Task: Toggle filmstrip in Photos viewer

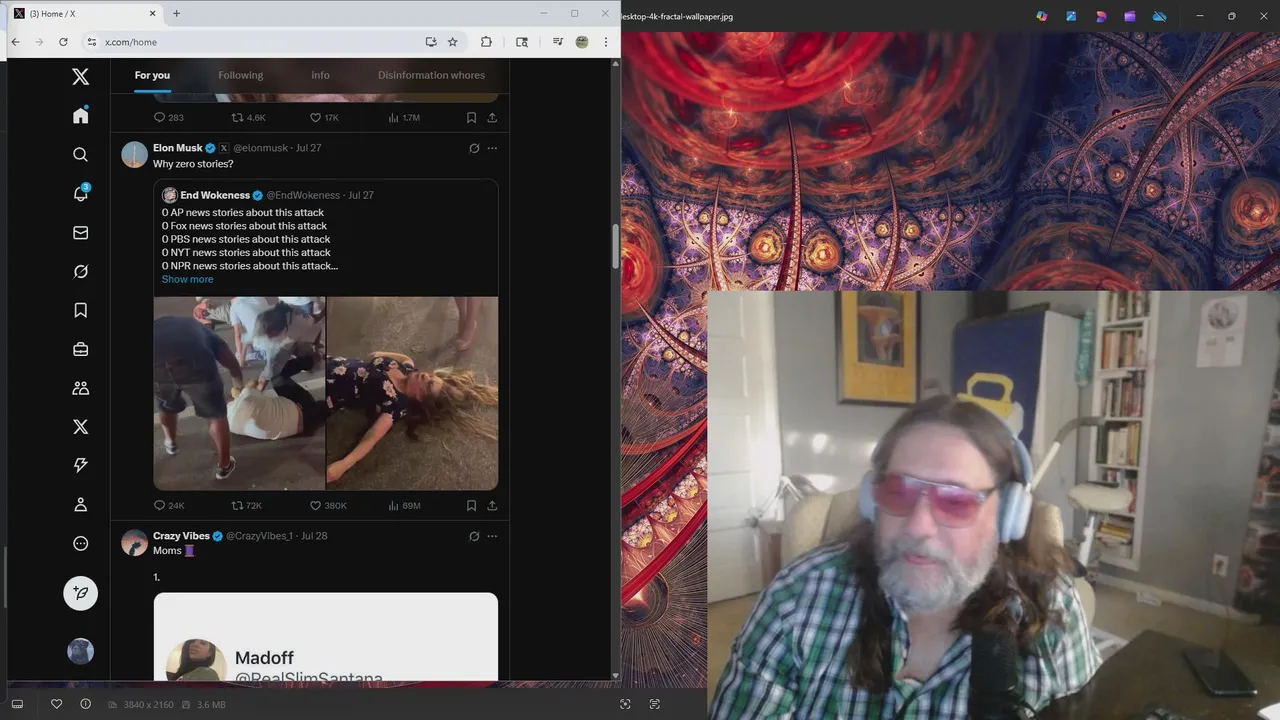Action: point(17,704)
